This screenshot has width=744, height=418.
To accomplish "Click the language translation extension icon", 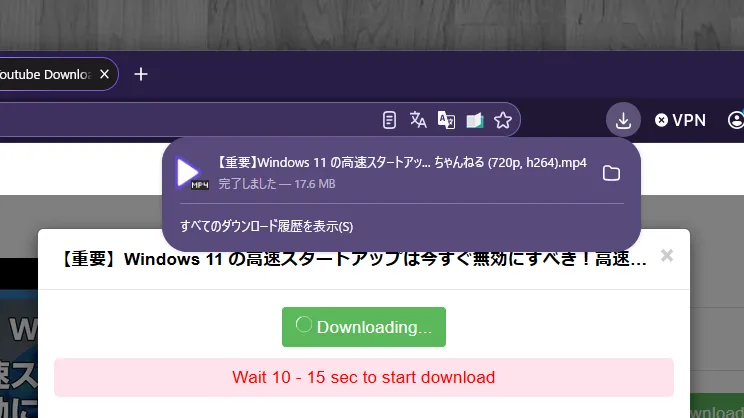I will coord(446,120).
